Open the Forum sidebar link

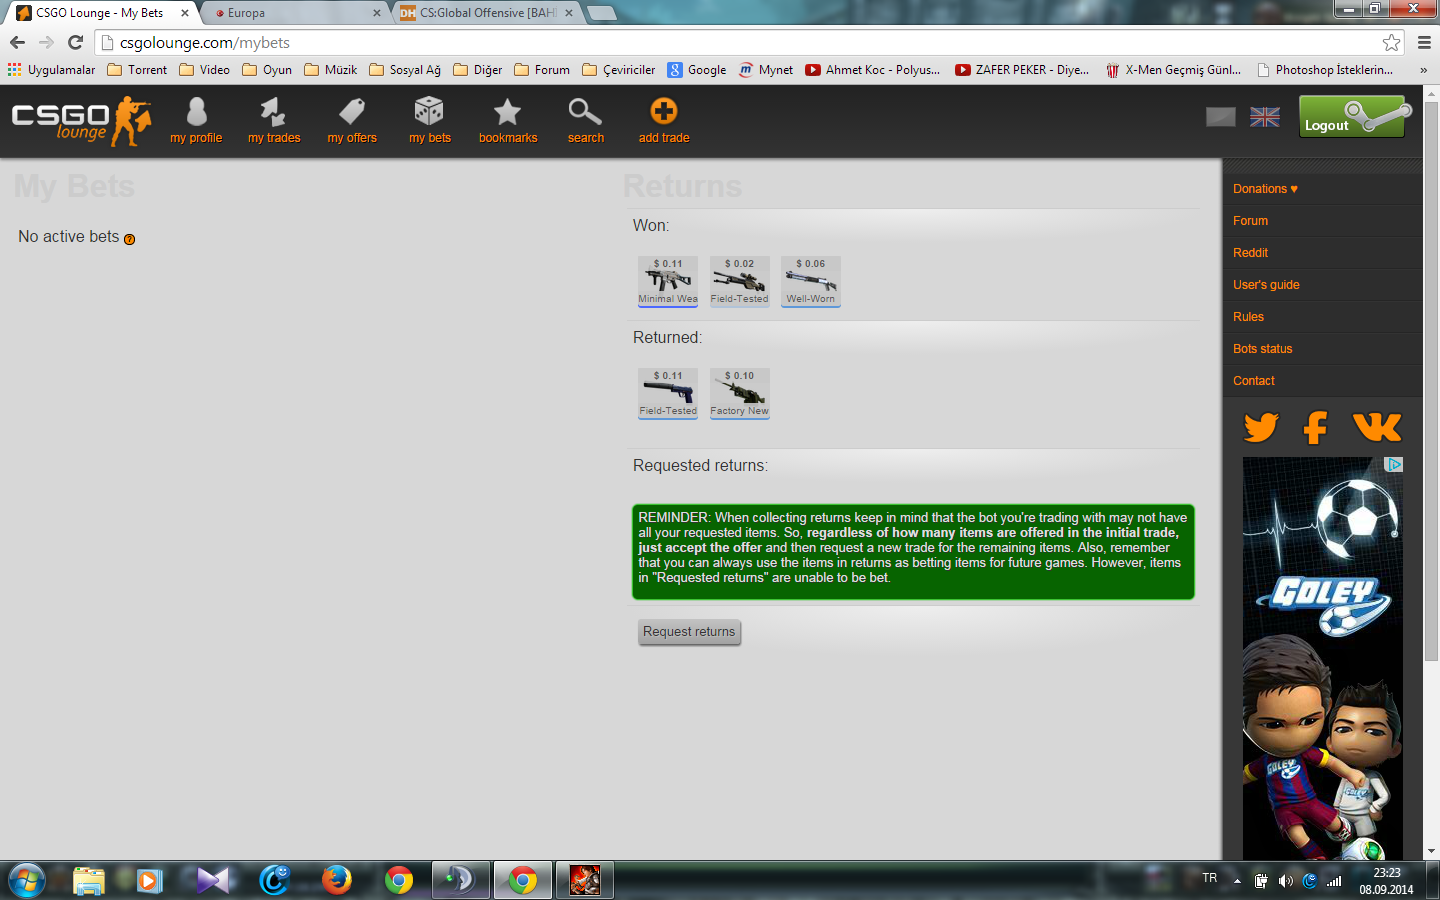pos(1250,221)
